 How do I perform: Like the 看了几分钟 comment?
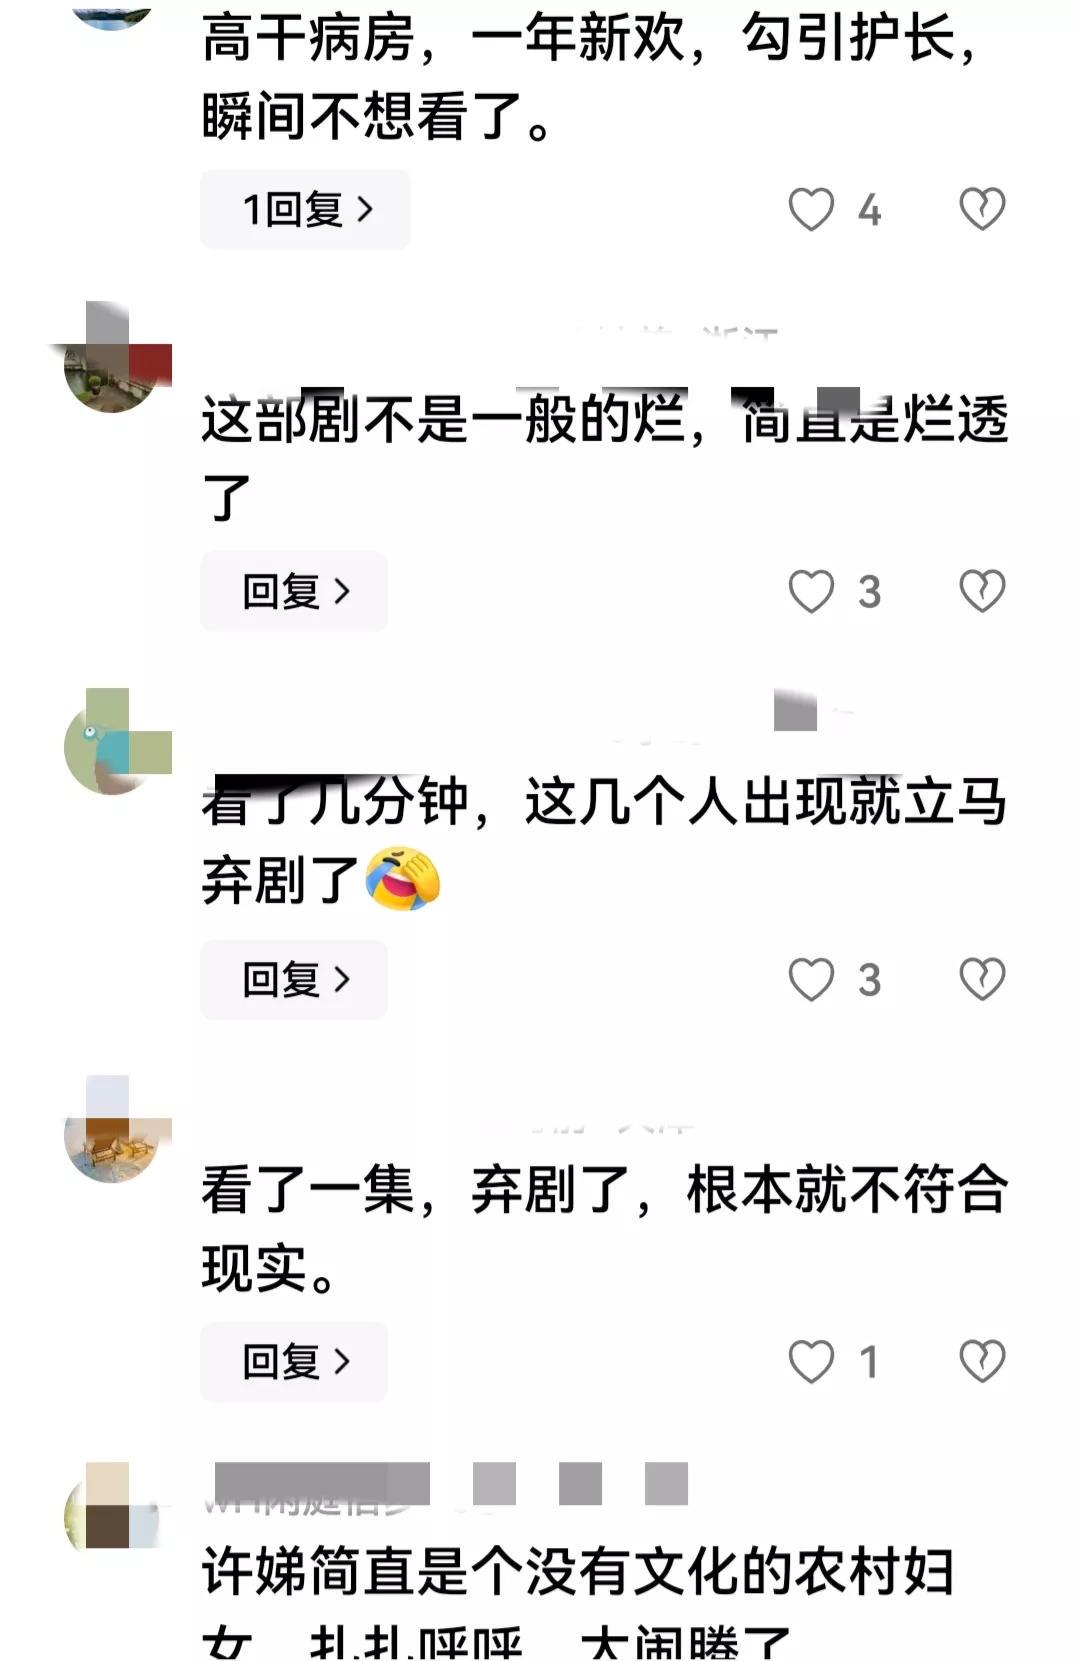(x=811, y=979)
